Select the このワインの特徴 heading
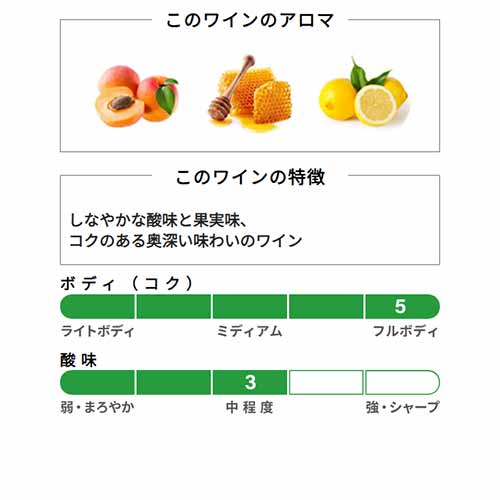This screenshot has height=500, width=500. [x=250, y=177]
